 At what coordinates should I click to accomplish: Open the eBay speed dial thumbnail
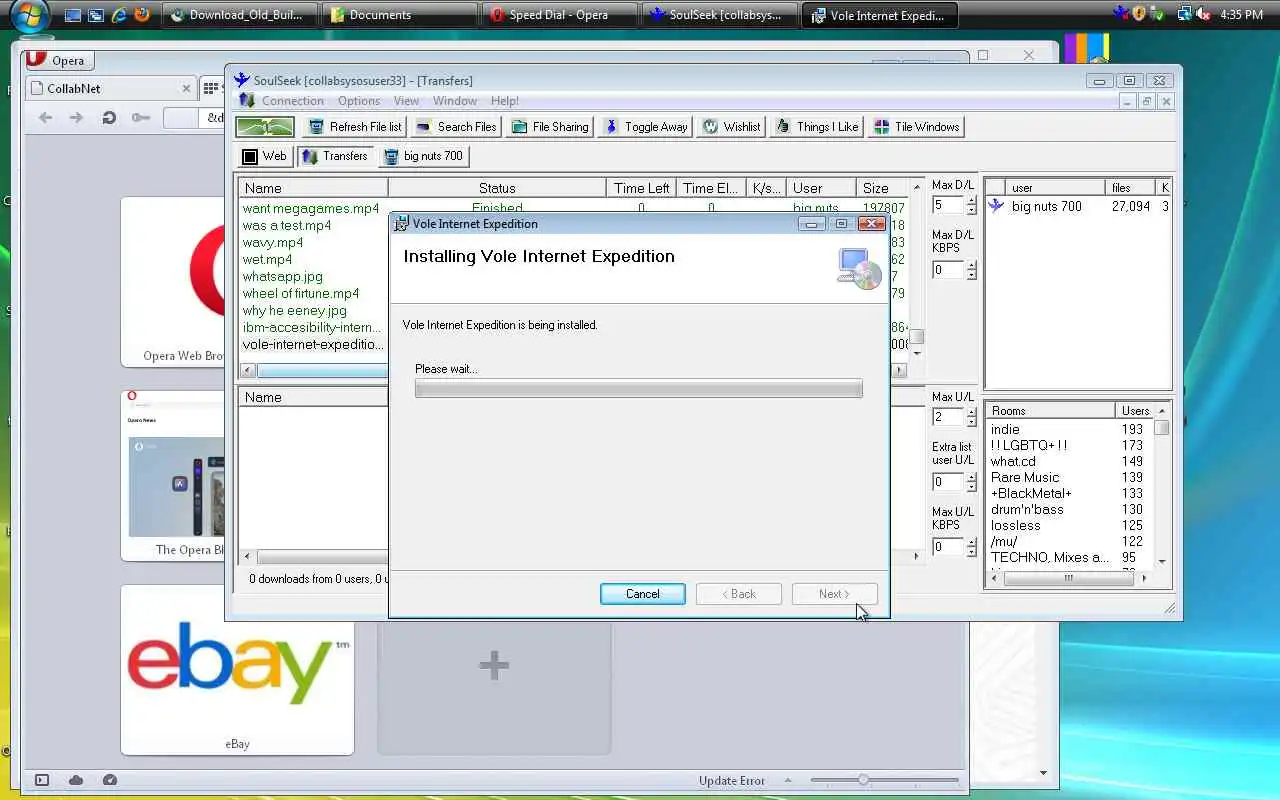(237, 670)
